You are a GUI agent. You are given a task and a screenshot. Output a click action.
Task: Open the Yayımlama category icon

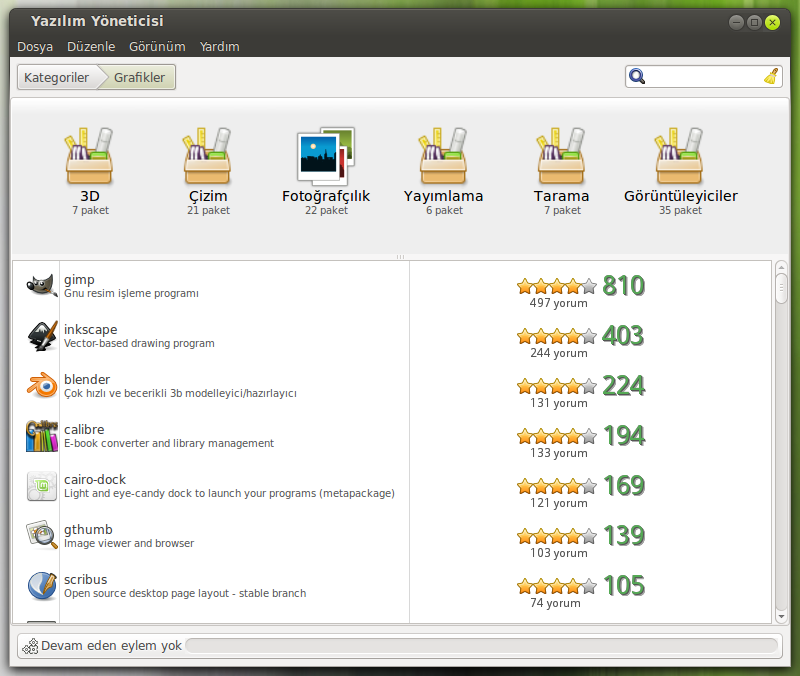tap(443, 156)
